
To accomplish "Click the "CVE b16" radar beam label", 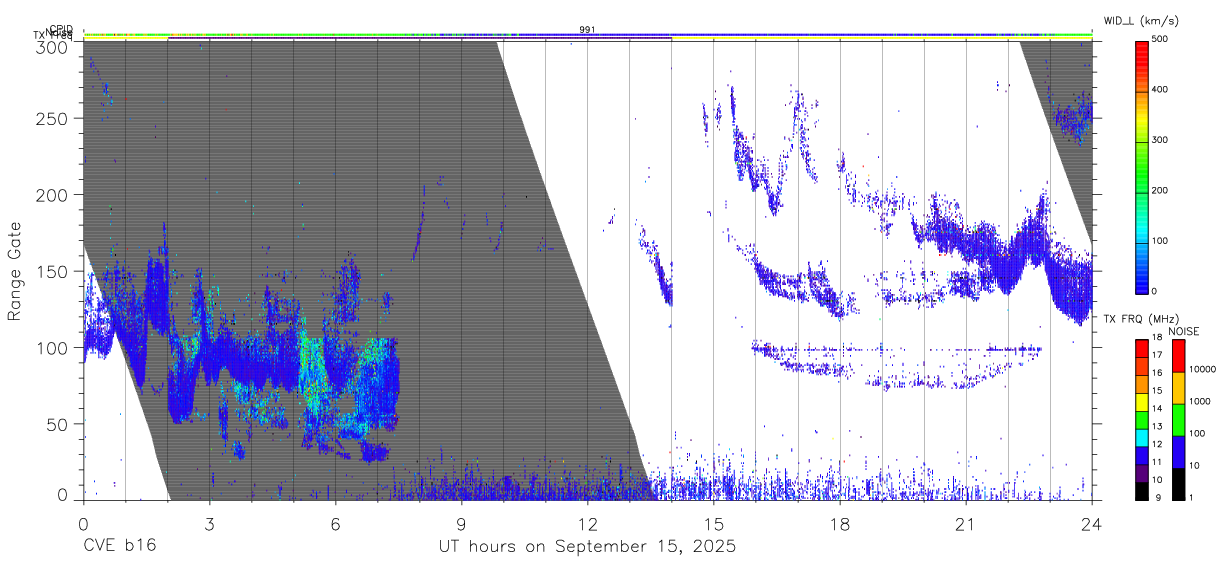I will point(119,547).
